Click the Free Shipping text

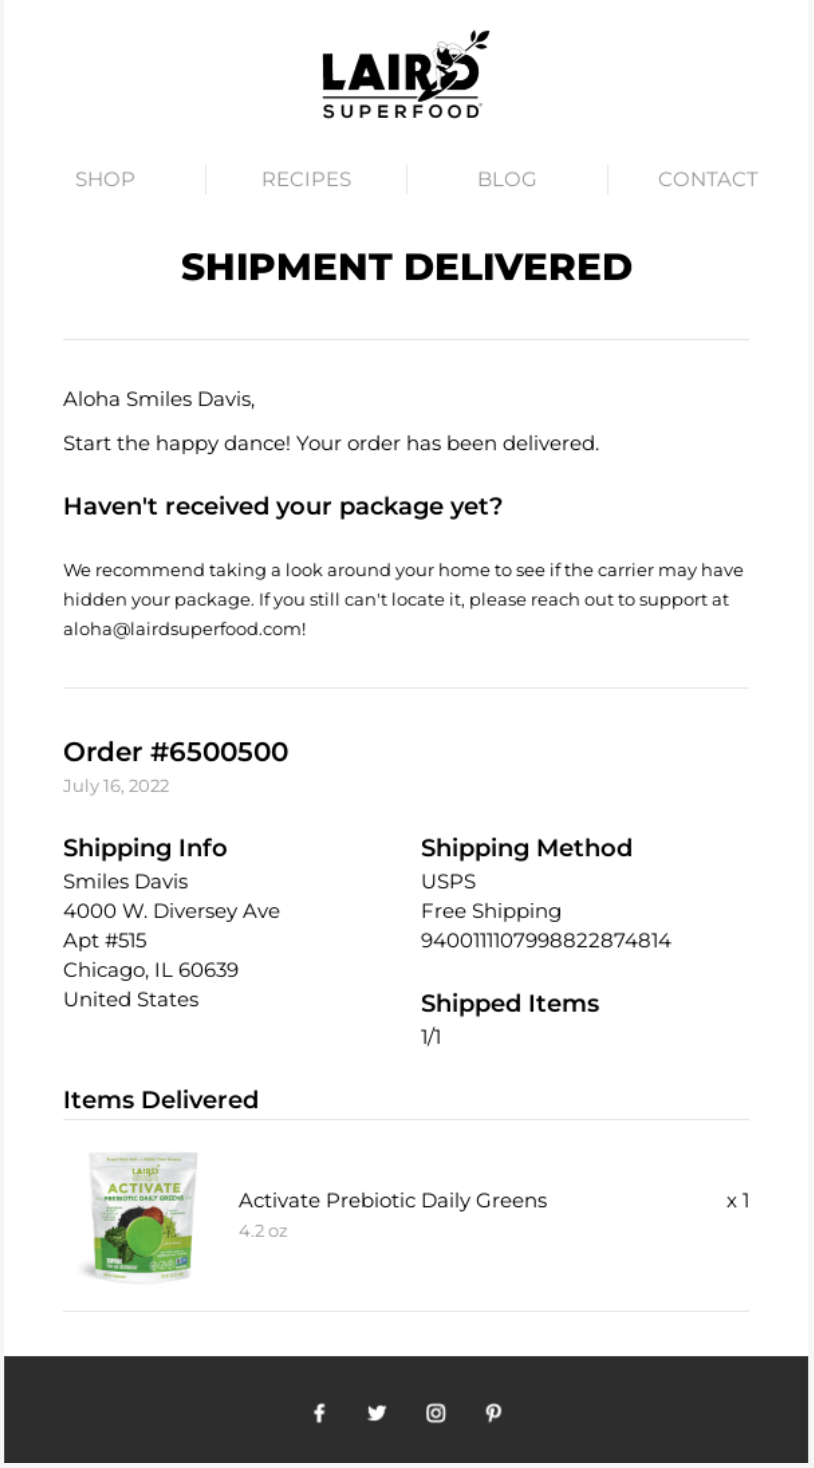[x=491, y=911]
